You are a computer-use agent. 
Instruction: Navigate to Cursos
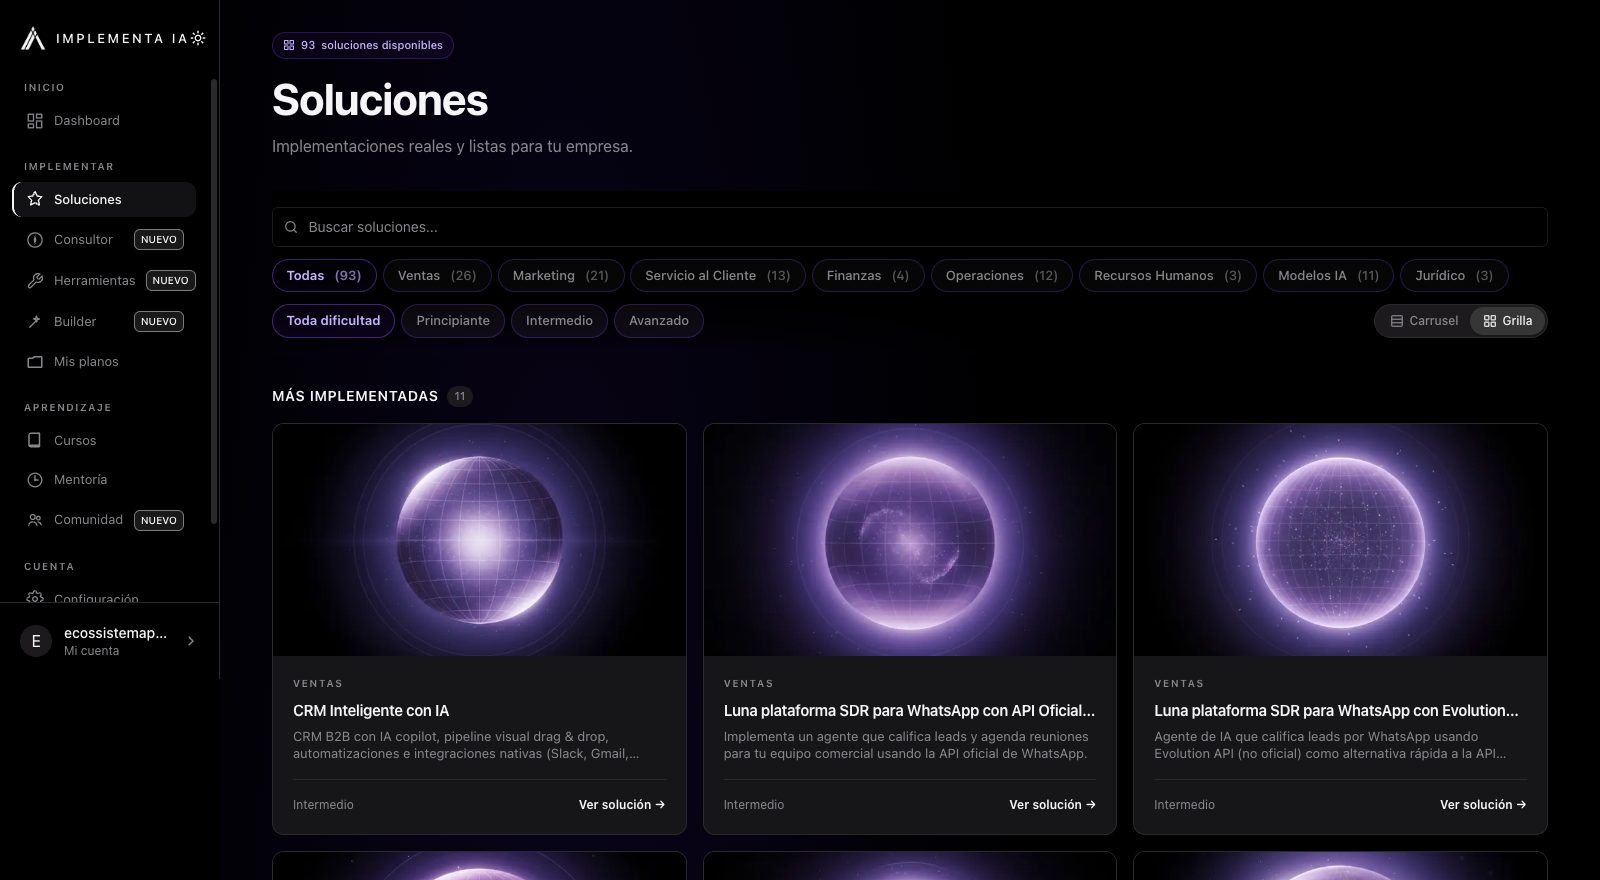pyautogui.click(x=104, y=440)
